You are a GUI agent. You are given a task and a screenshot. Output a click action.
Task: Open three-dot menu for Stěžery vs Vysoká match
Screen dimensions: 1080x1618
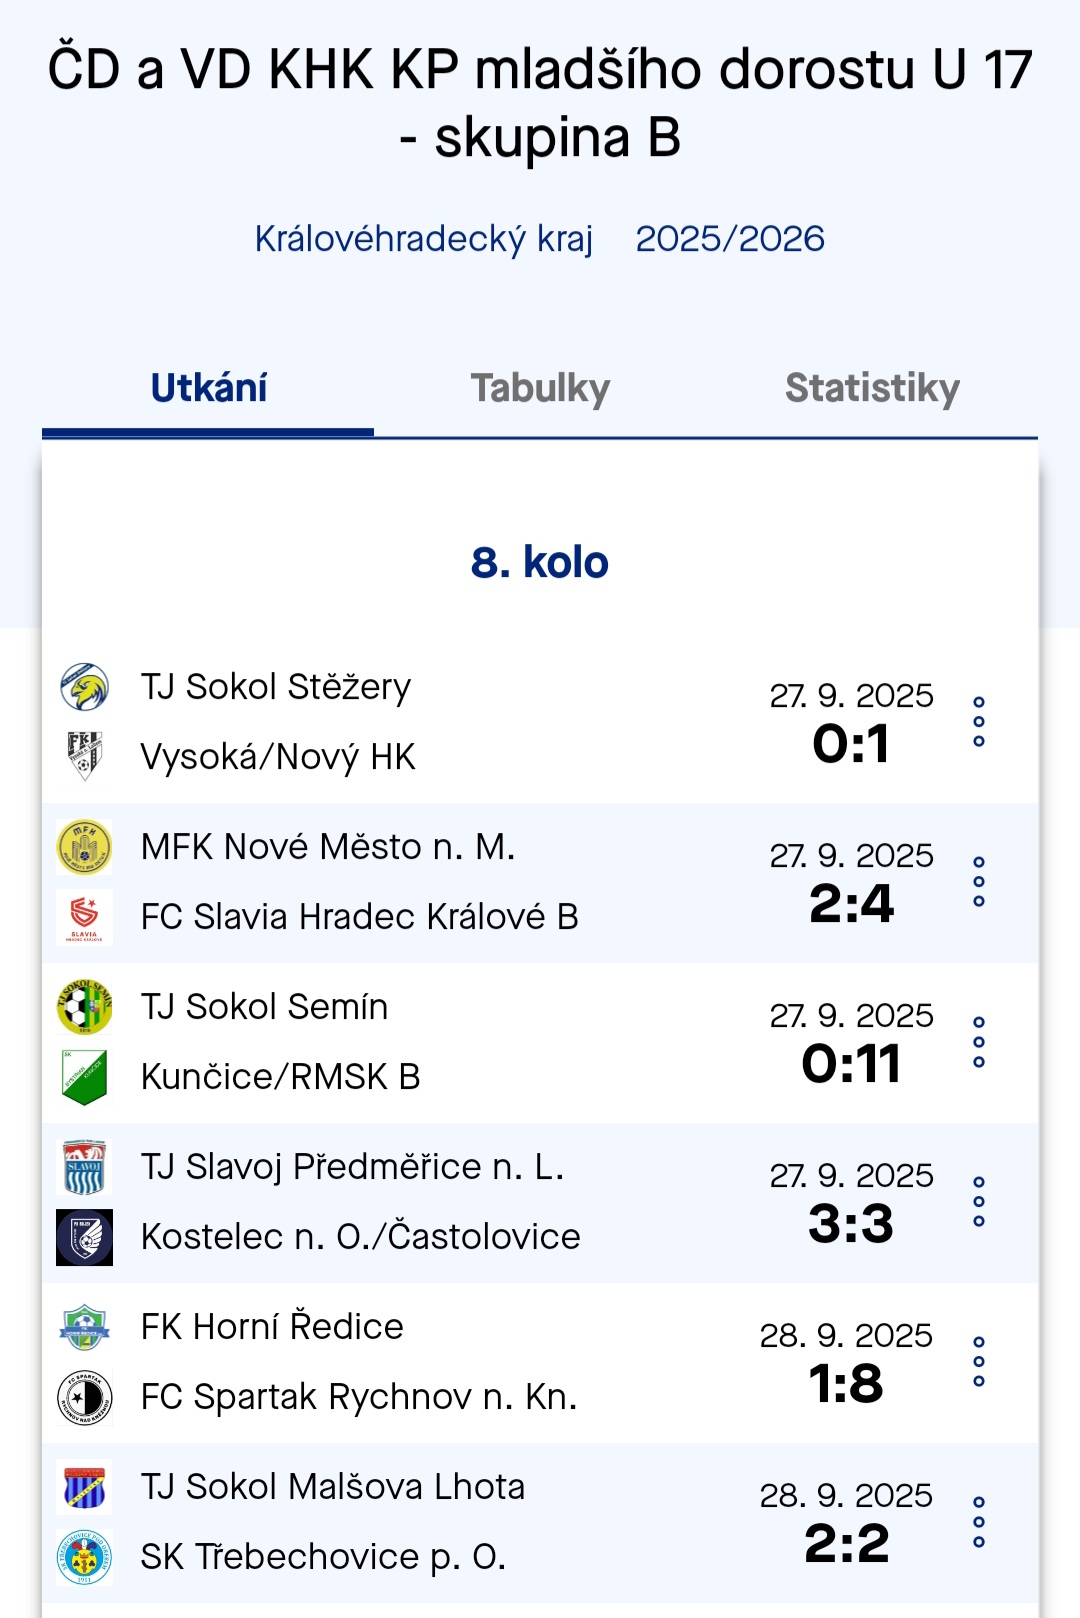[x=979, y=722]
